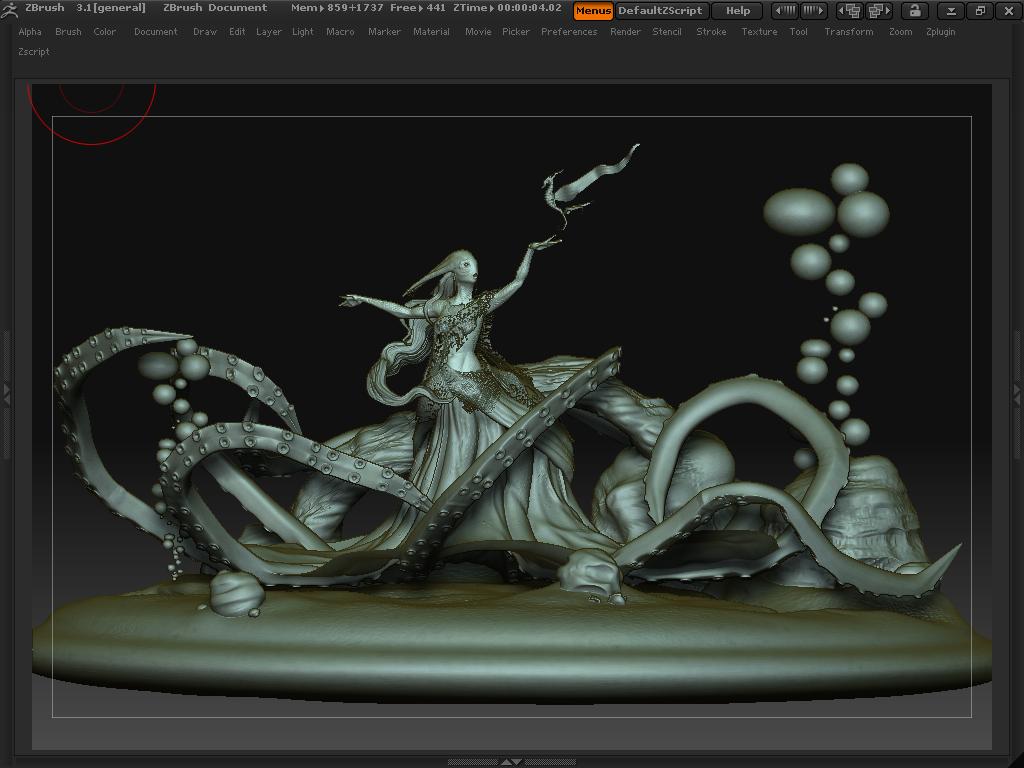Click the "3.1 [general]" version text

(x=110, y=8)
